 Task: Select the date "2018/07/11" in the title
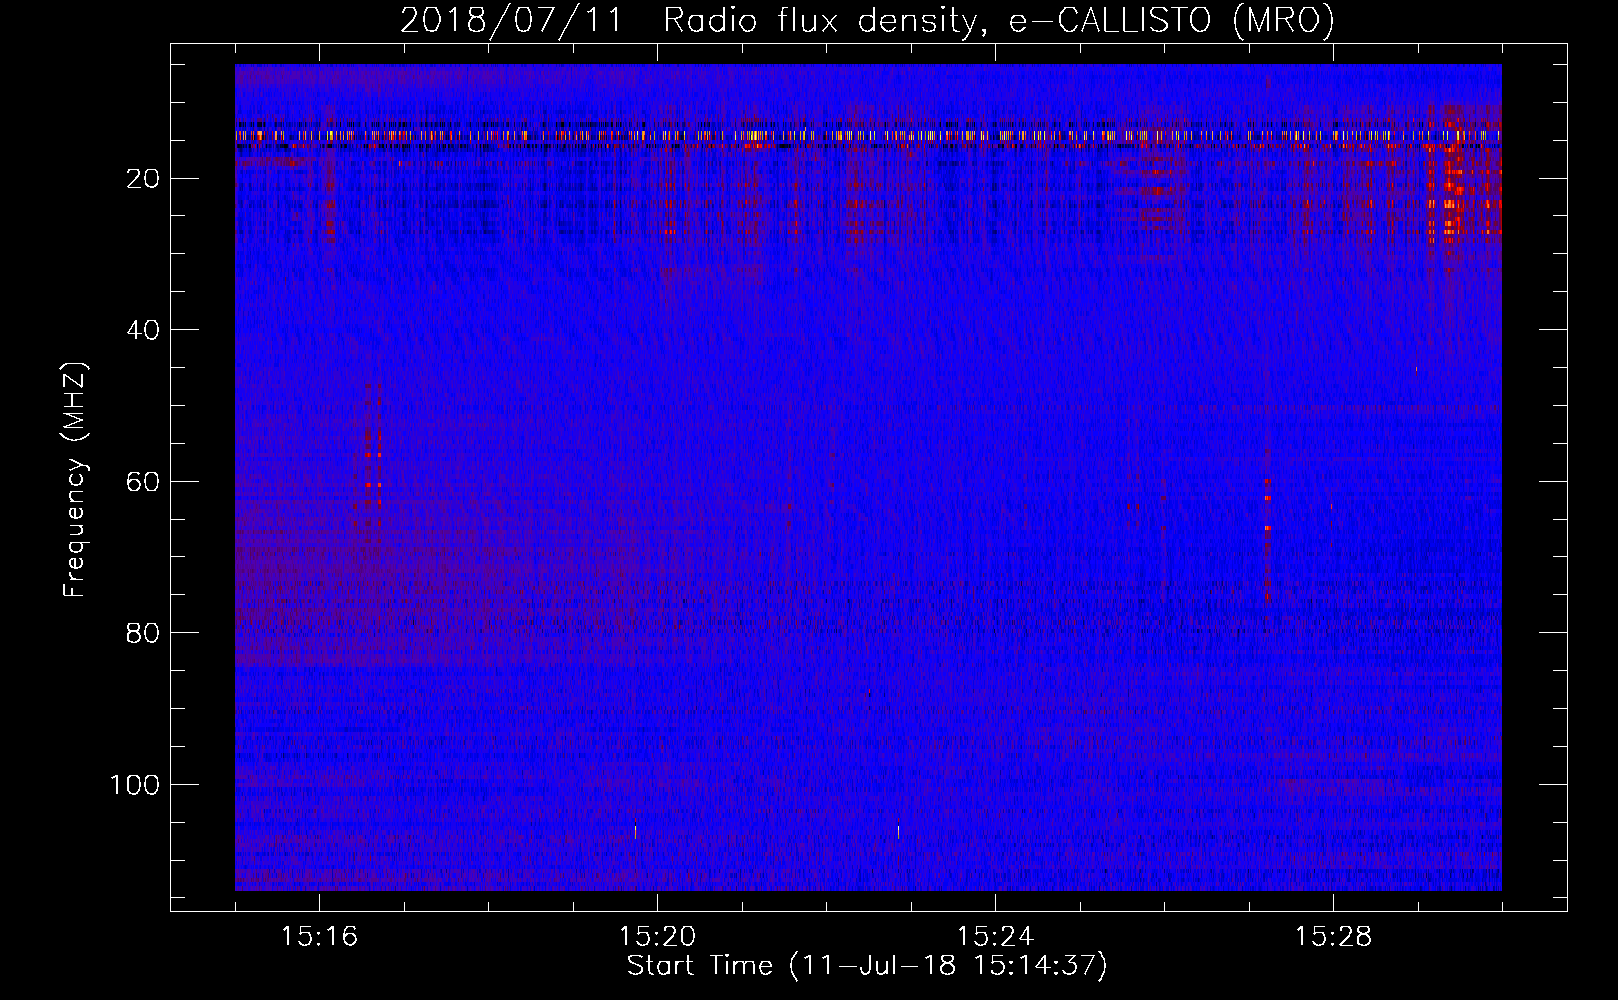coord(511,20)
